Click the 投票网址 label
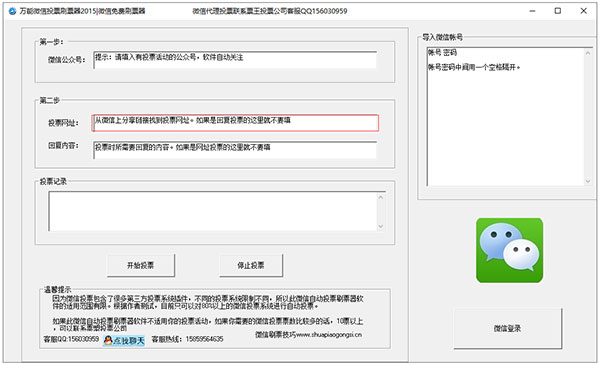Image resolution: width=600 pixels, height=365 pixels. click(x=63, y=123)
